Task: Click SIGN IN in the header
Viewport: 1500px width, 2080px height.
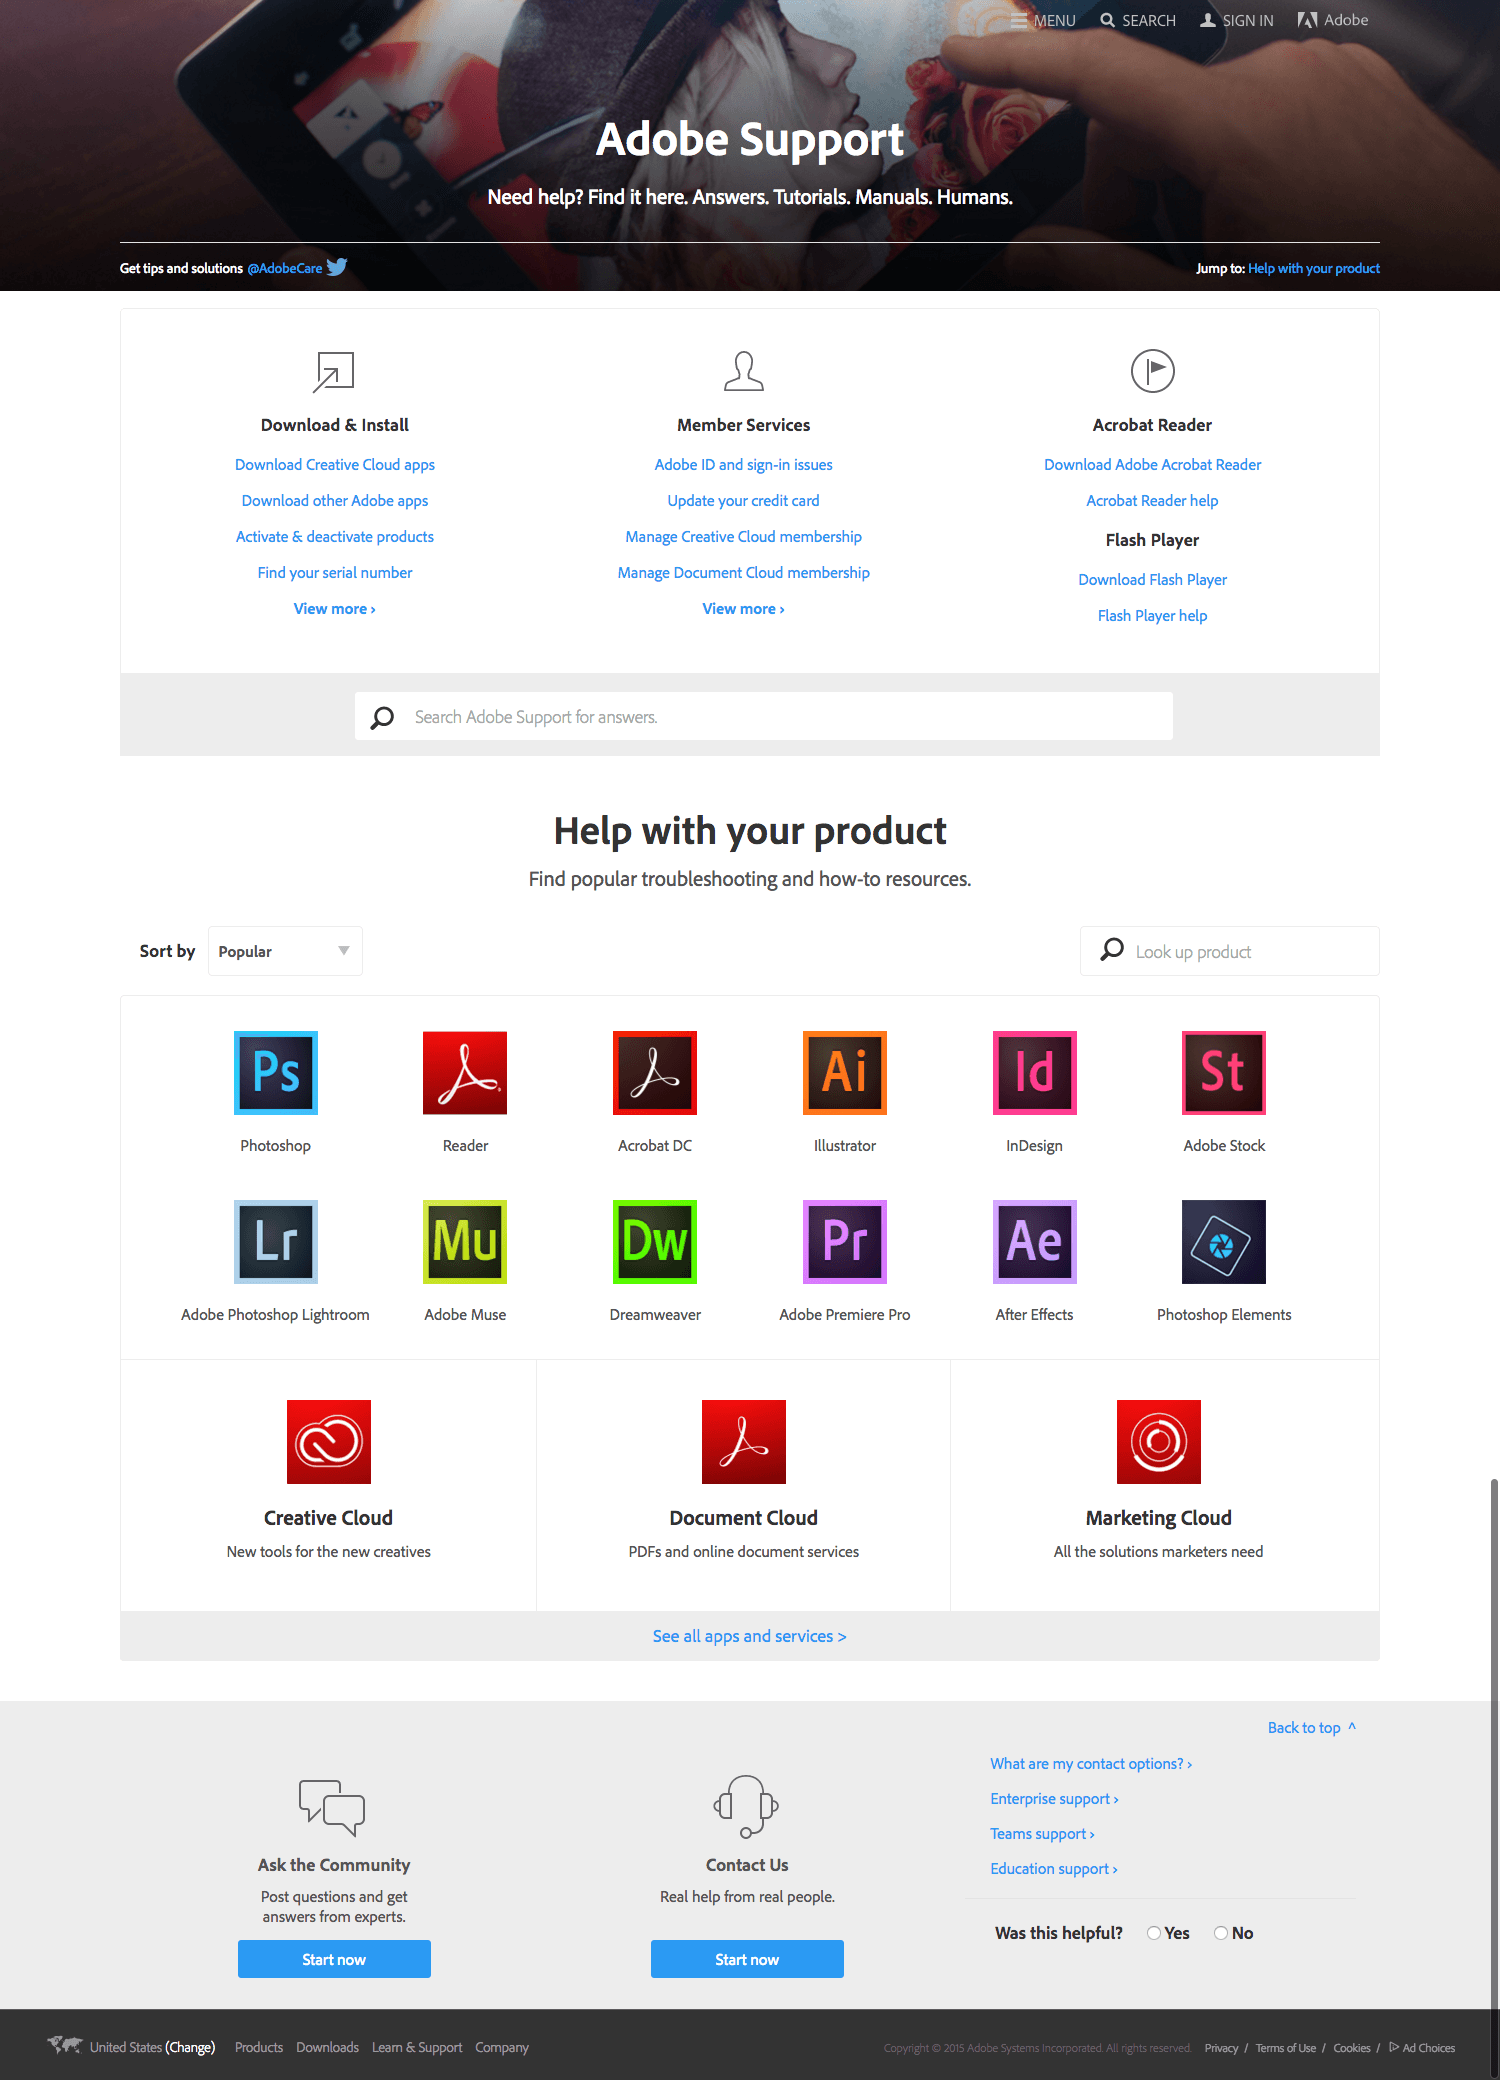Action: (1237, 21)
